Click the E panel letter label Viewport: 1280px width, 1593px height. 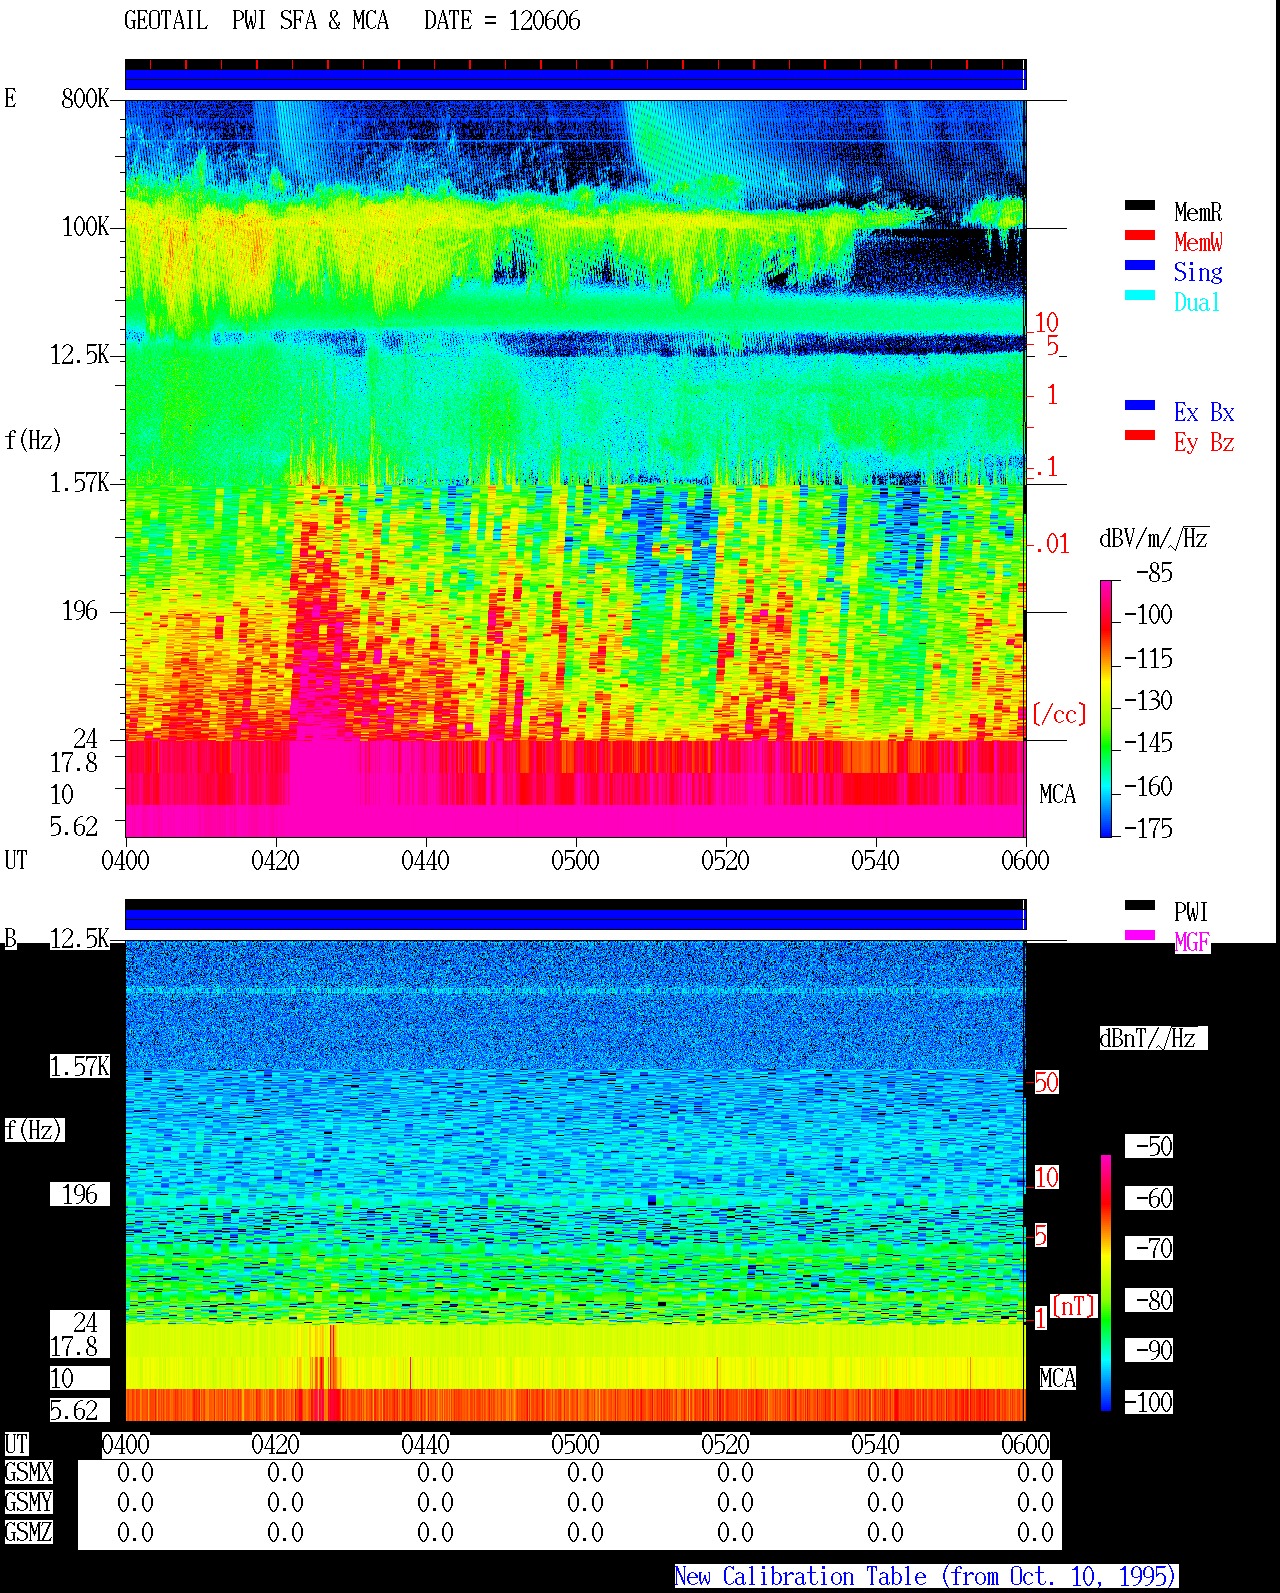click(10, 98)
